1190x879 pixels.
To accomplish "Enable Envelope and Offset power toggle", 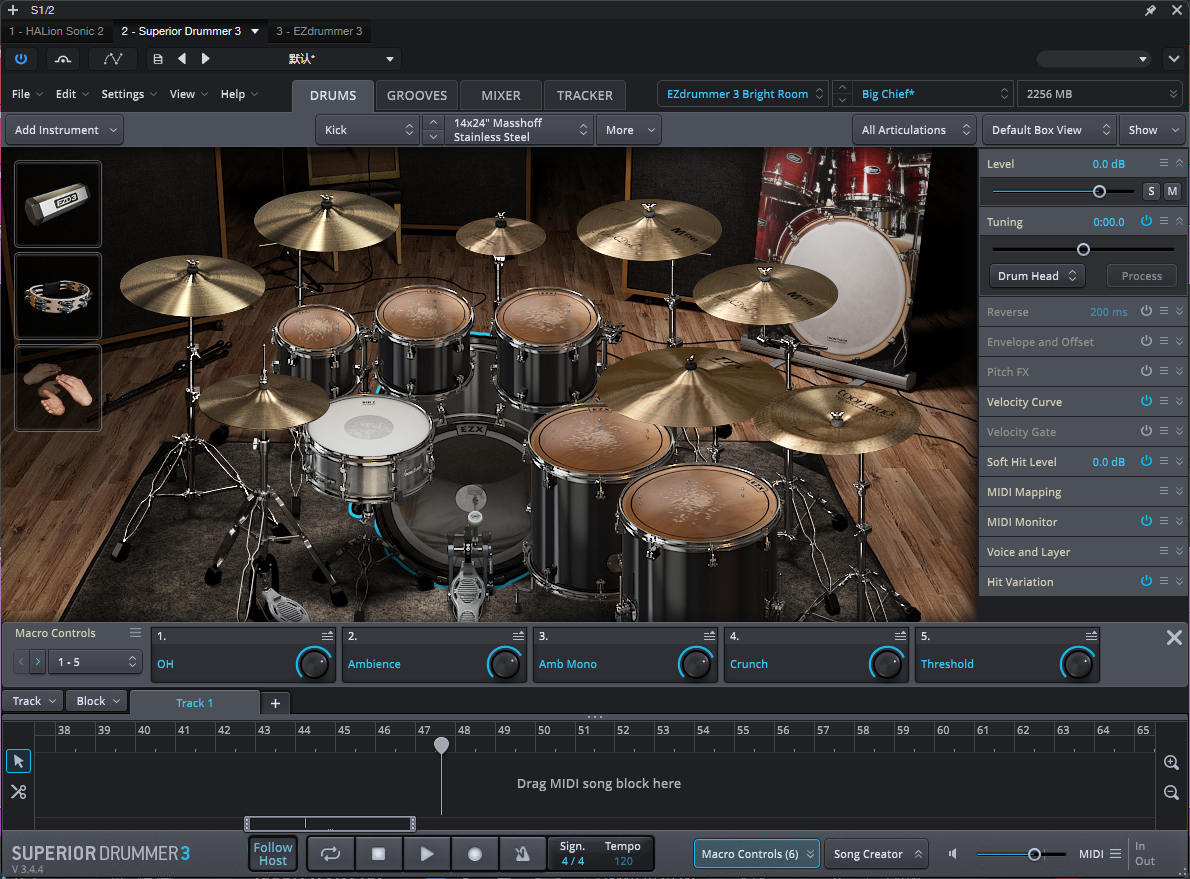I will pyautogui.click(x=1146, y=341).
